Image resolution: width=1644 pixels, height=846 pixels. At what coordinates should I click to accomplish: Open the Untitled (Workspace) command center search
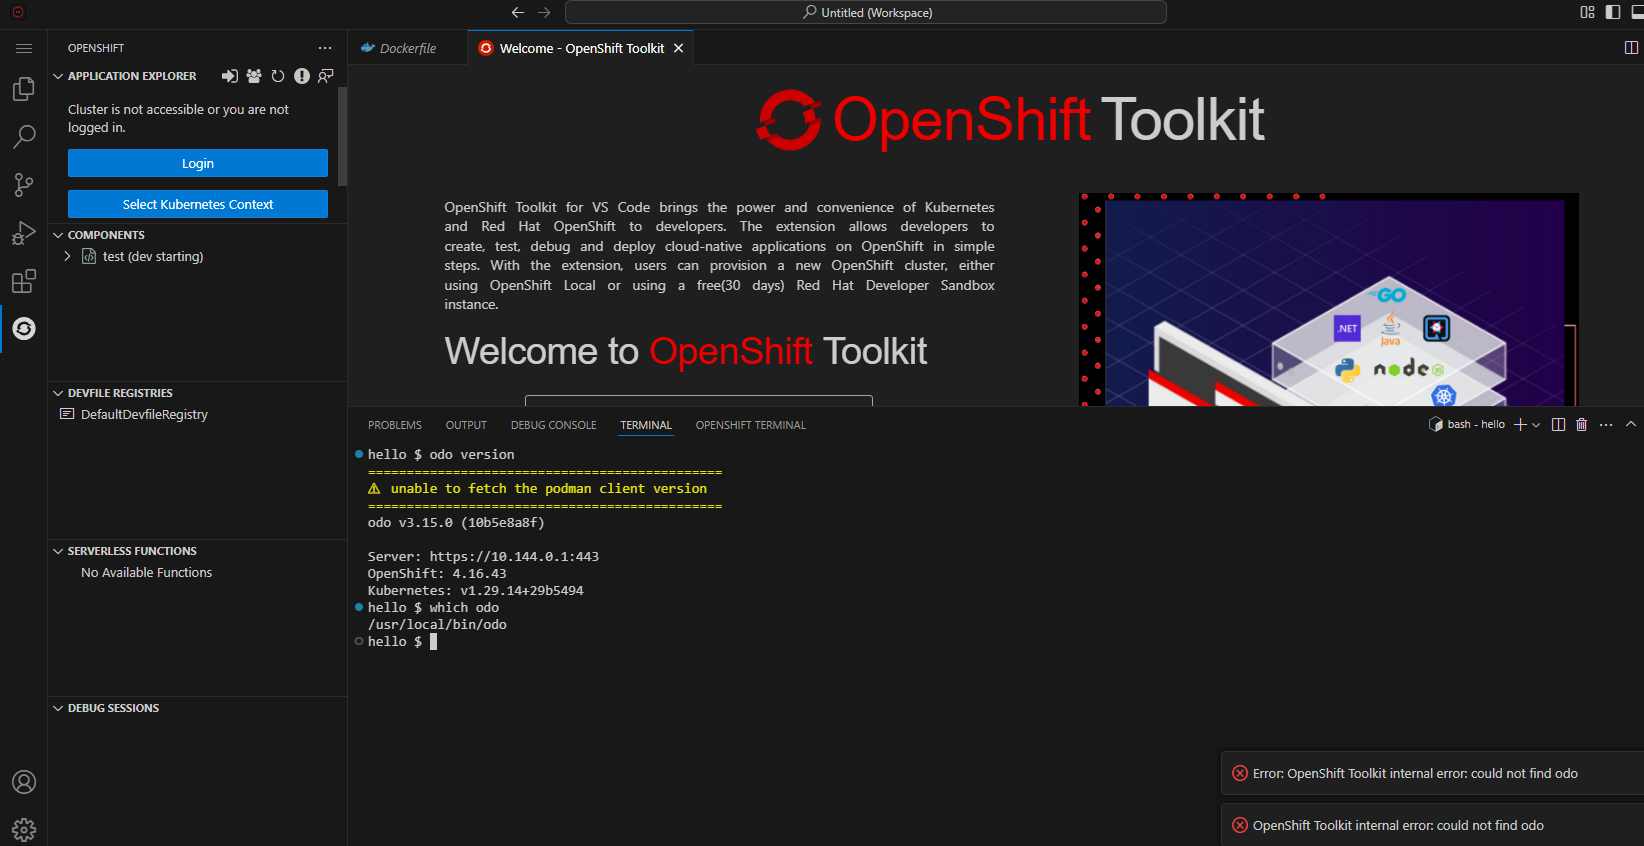(x=866, y=12)
